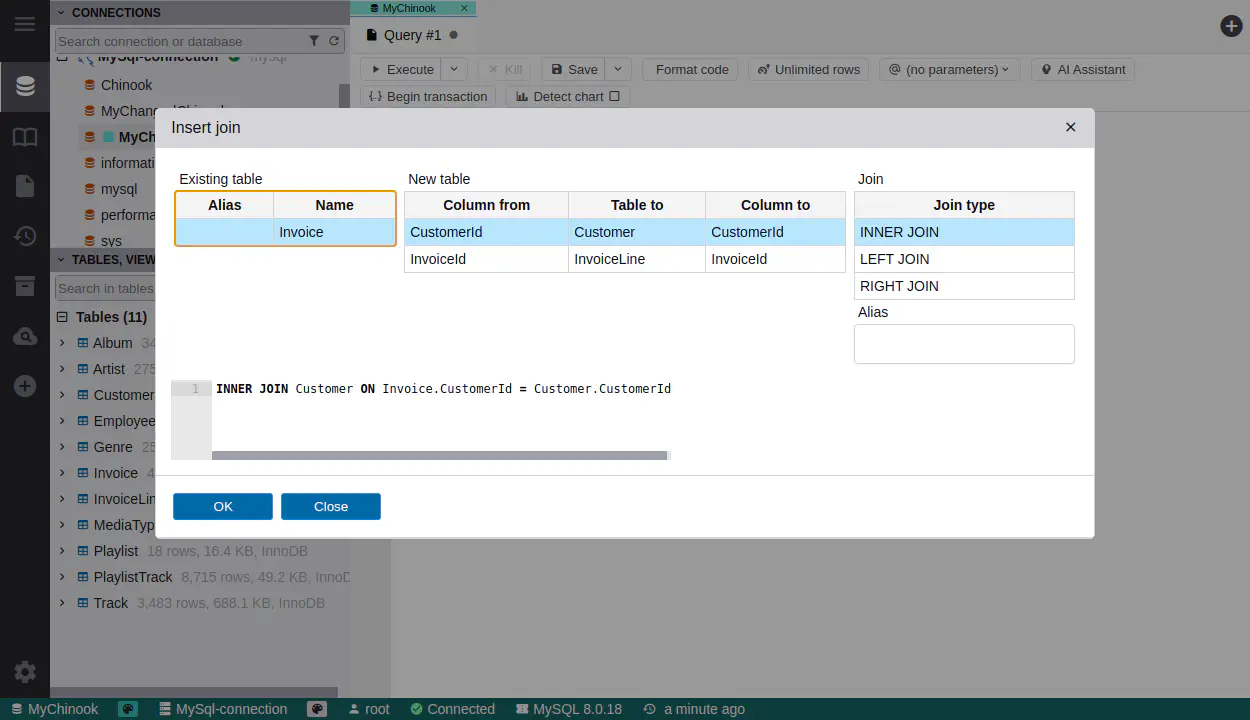Toggle the Detect chart checkbox
Image resolution: width=1250 pixels, height=720 pixels.
pyautogui.click(x=614, y=96)
